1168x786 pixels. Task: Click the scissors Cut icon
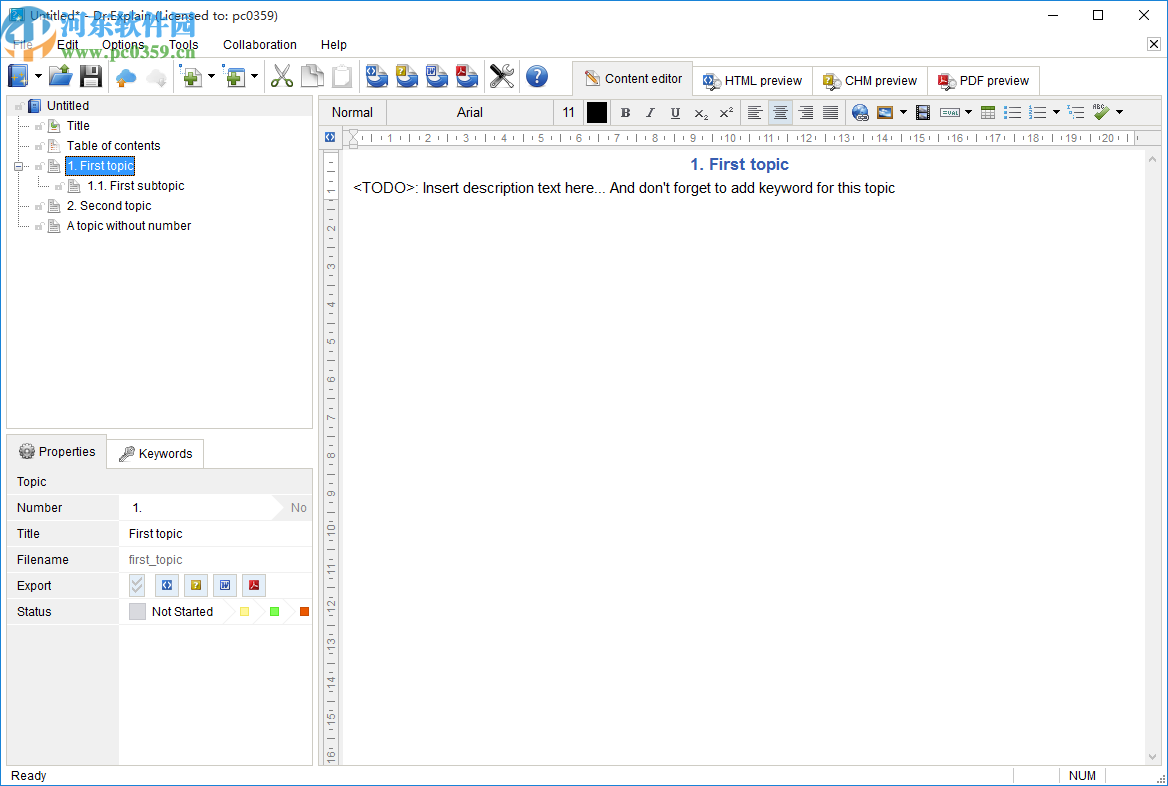(x=282, y=77)
